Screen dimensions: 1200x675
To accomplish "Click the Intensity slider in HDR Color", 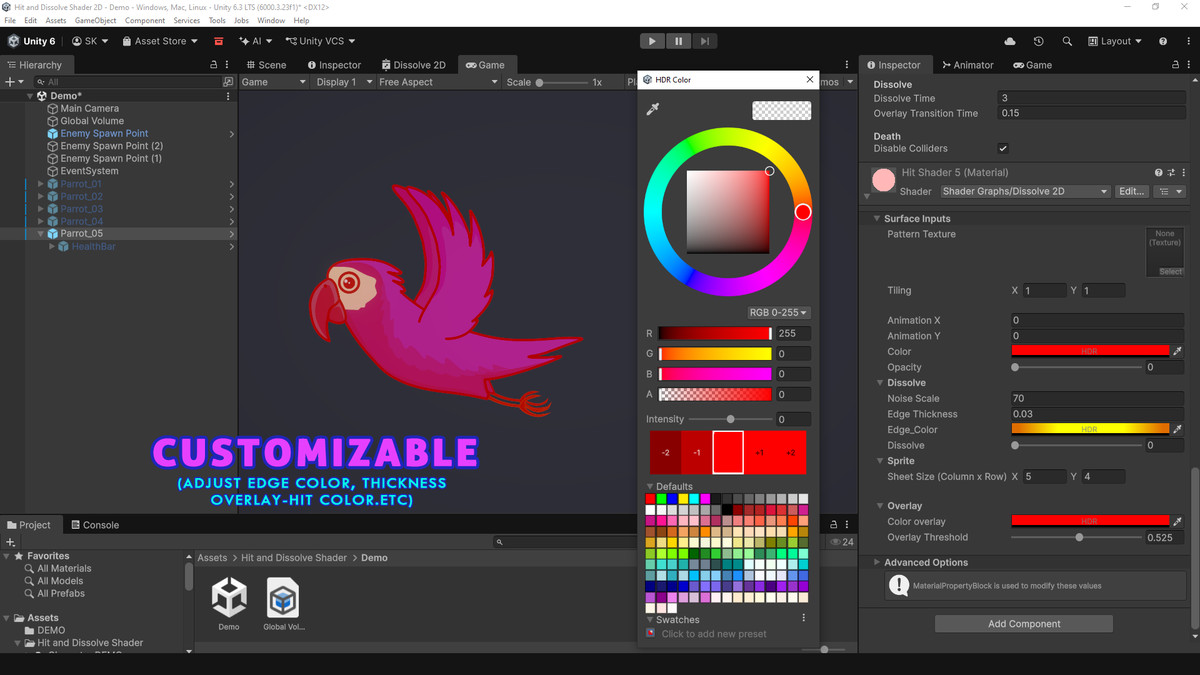I will tap(730, 419).
